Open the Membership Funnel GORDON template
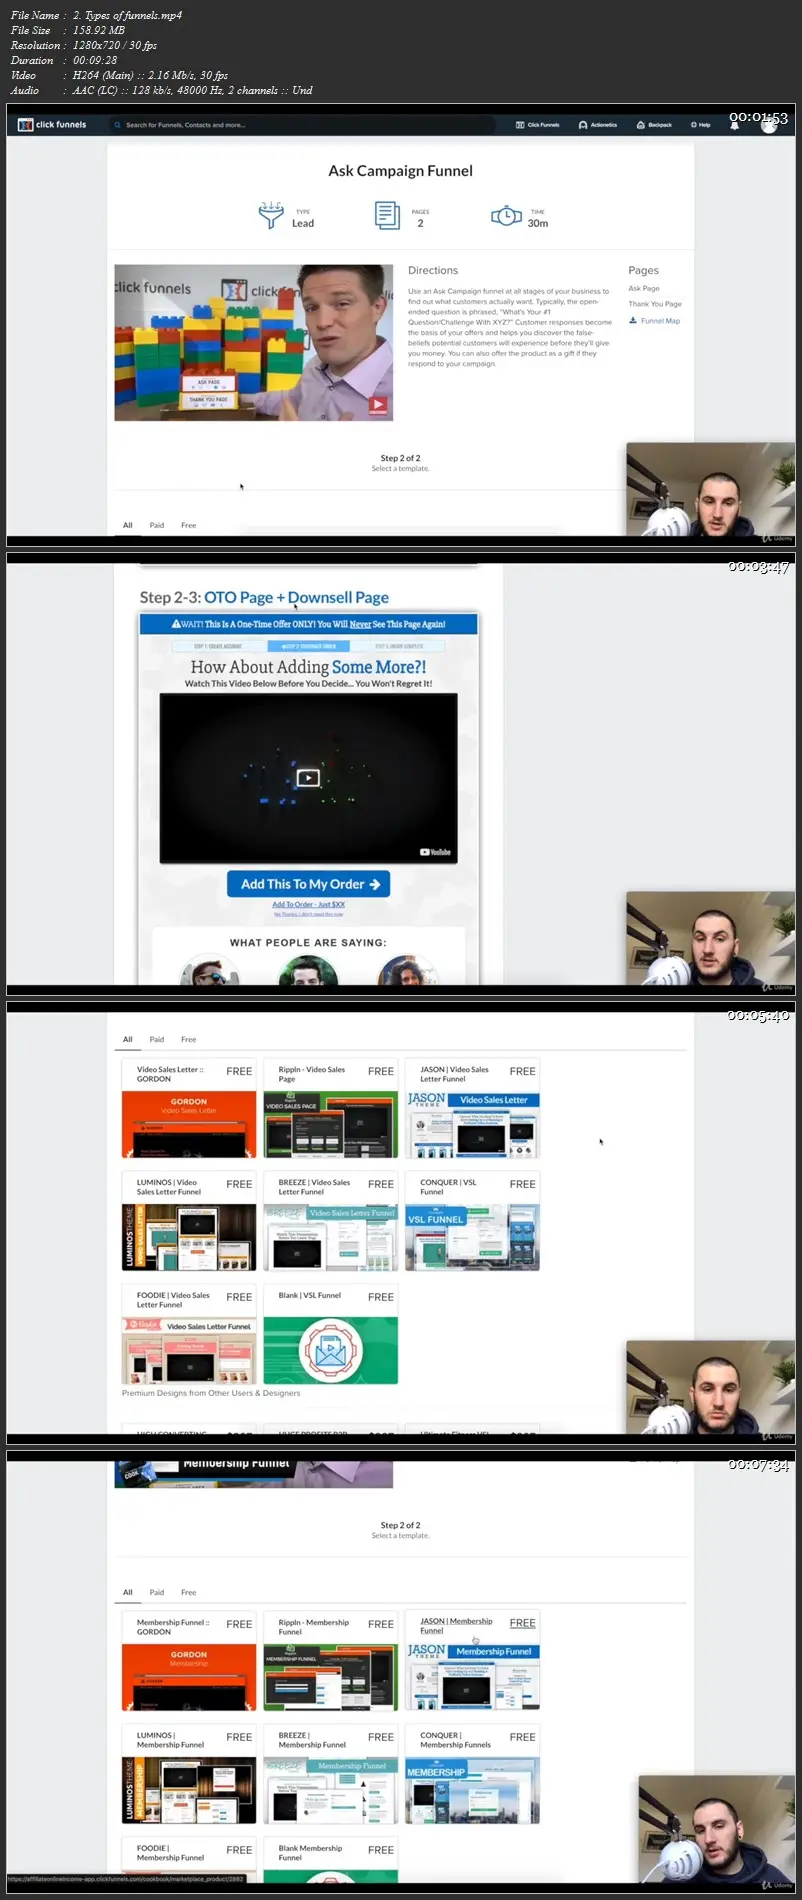802x1900 pixels. (189, 1661)
